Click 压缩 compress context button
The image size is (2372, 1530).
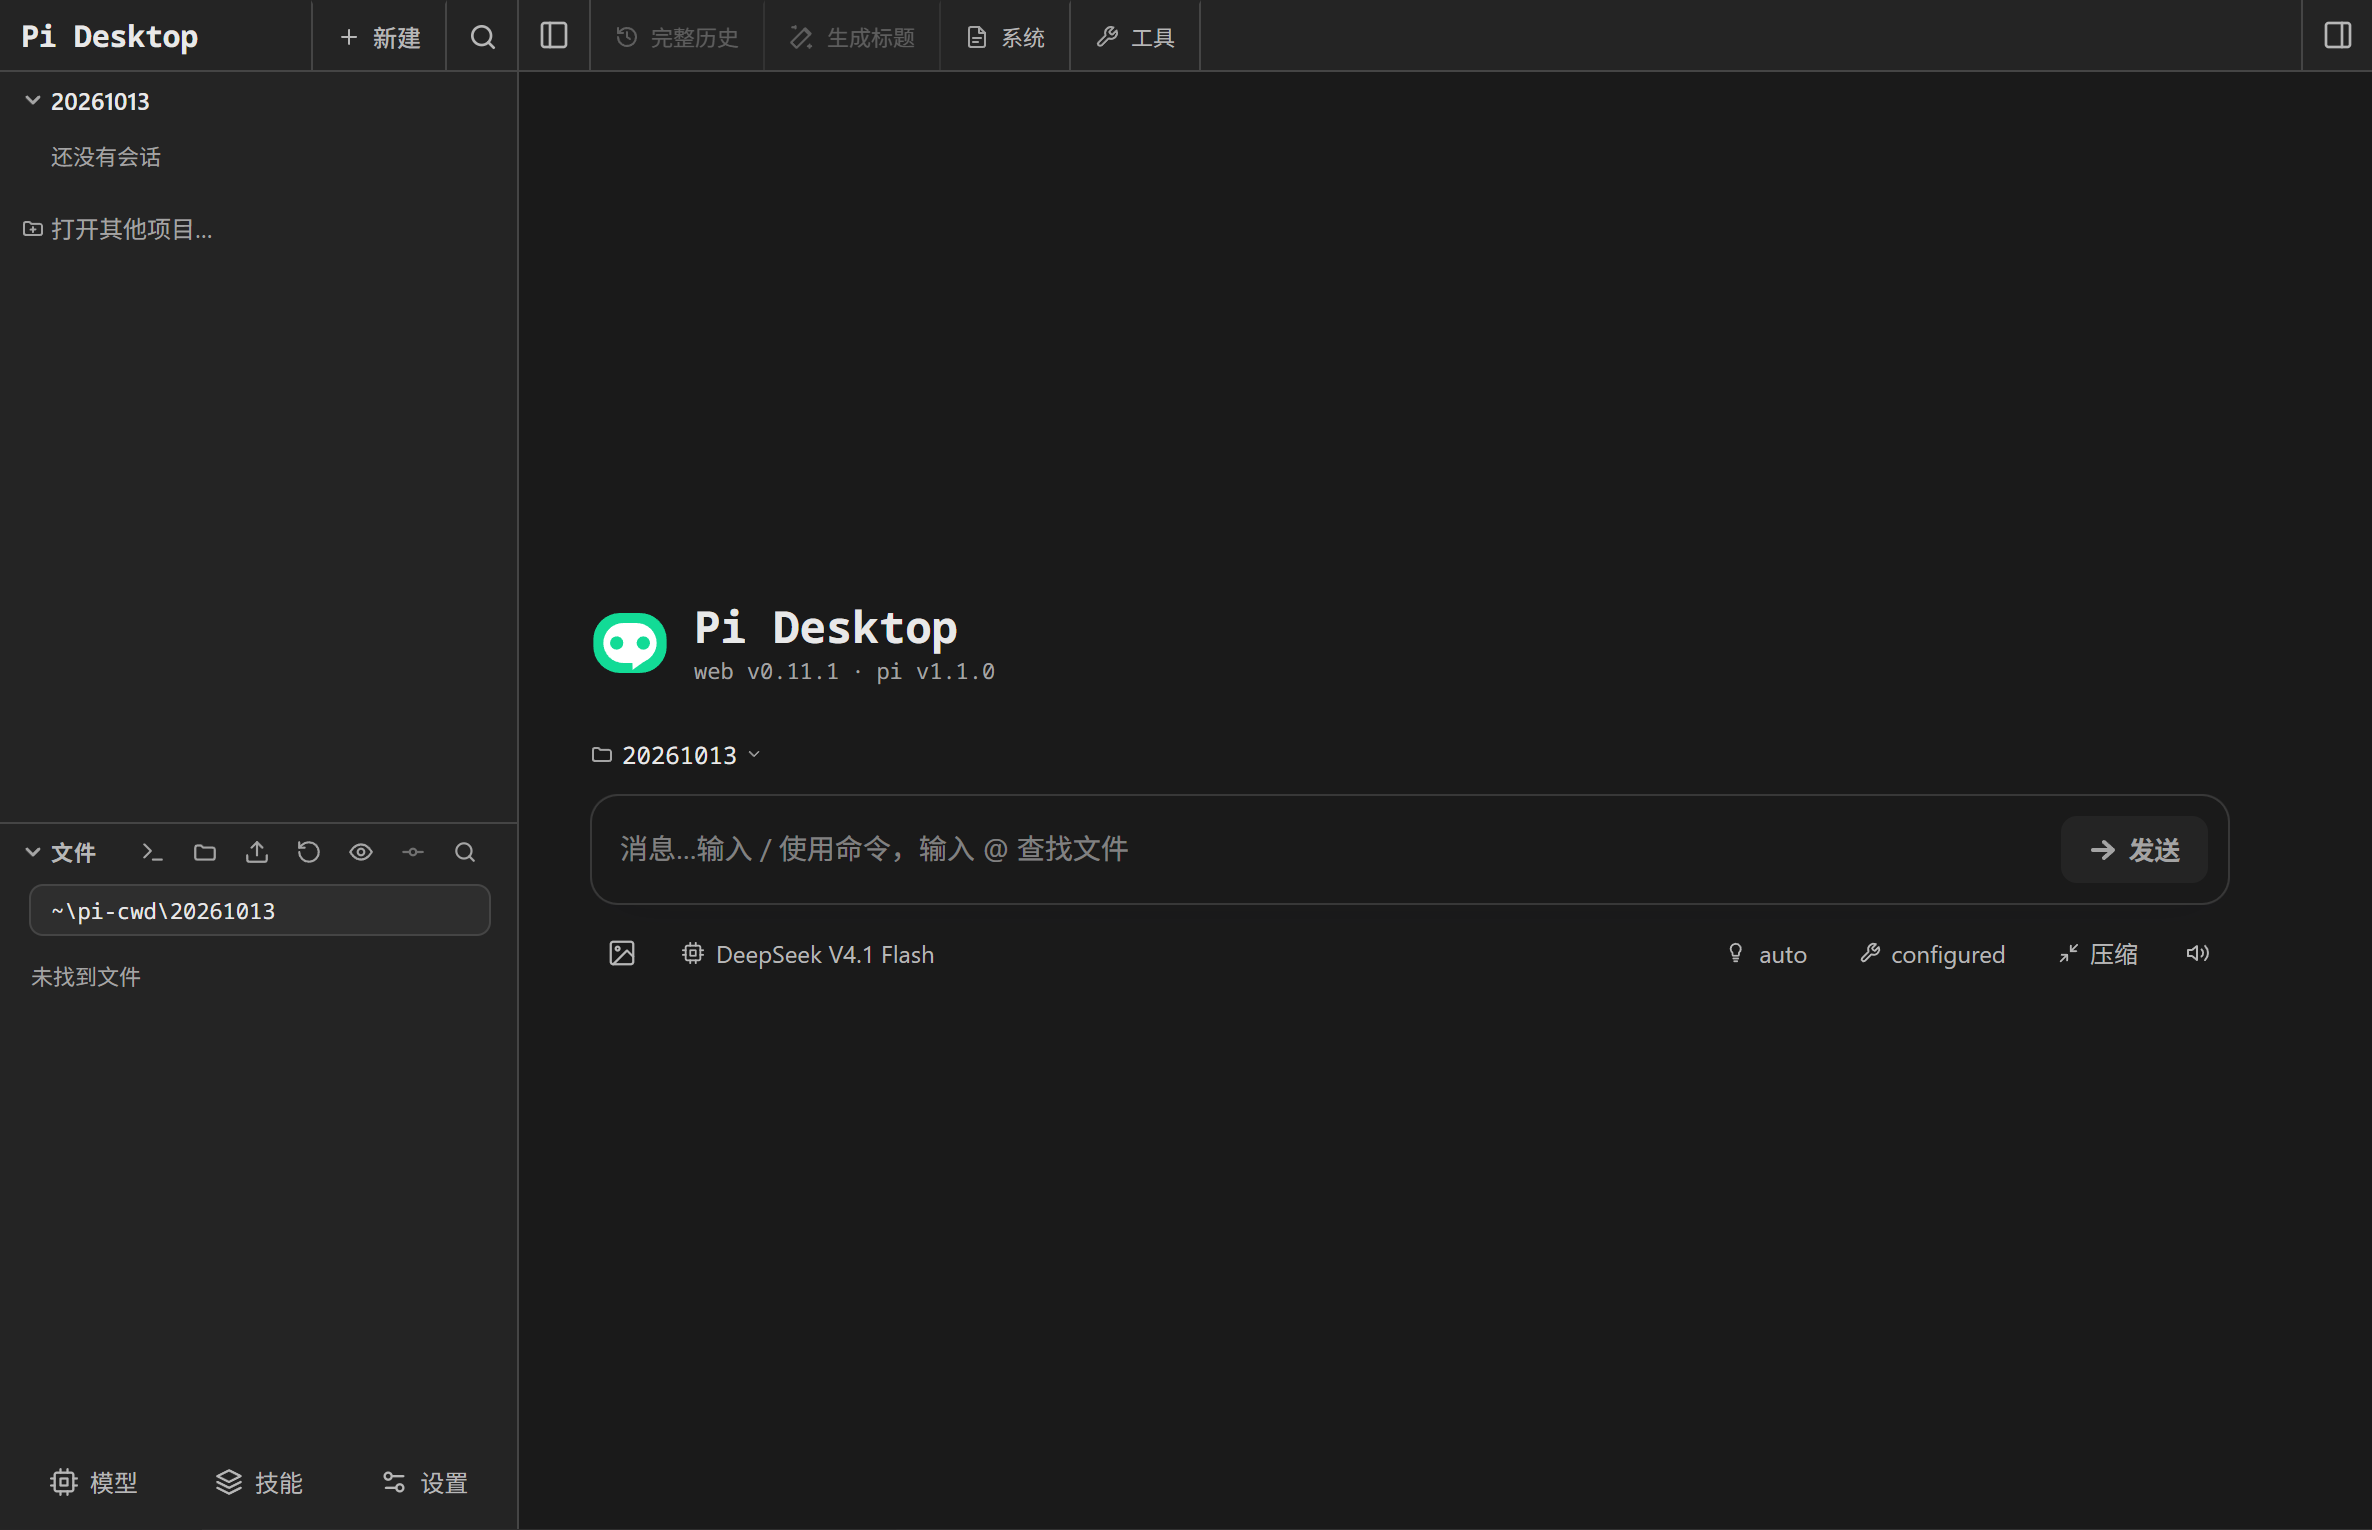pos(2098,954)
